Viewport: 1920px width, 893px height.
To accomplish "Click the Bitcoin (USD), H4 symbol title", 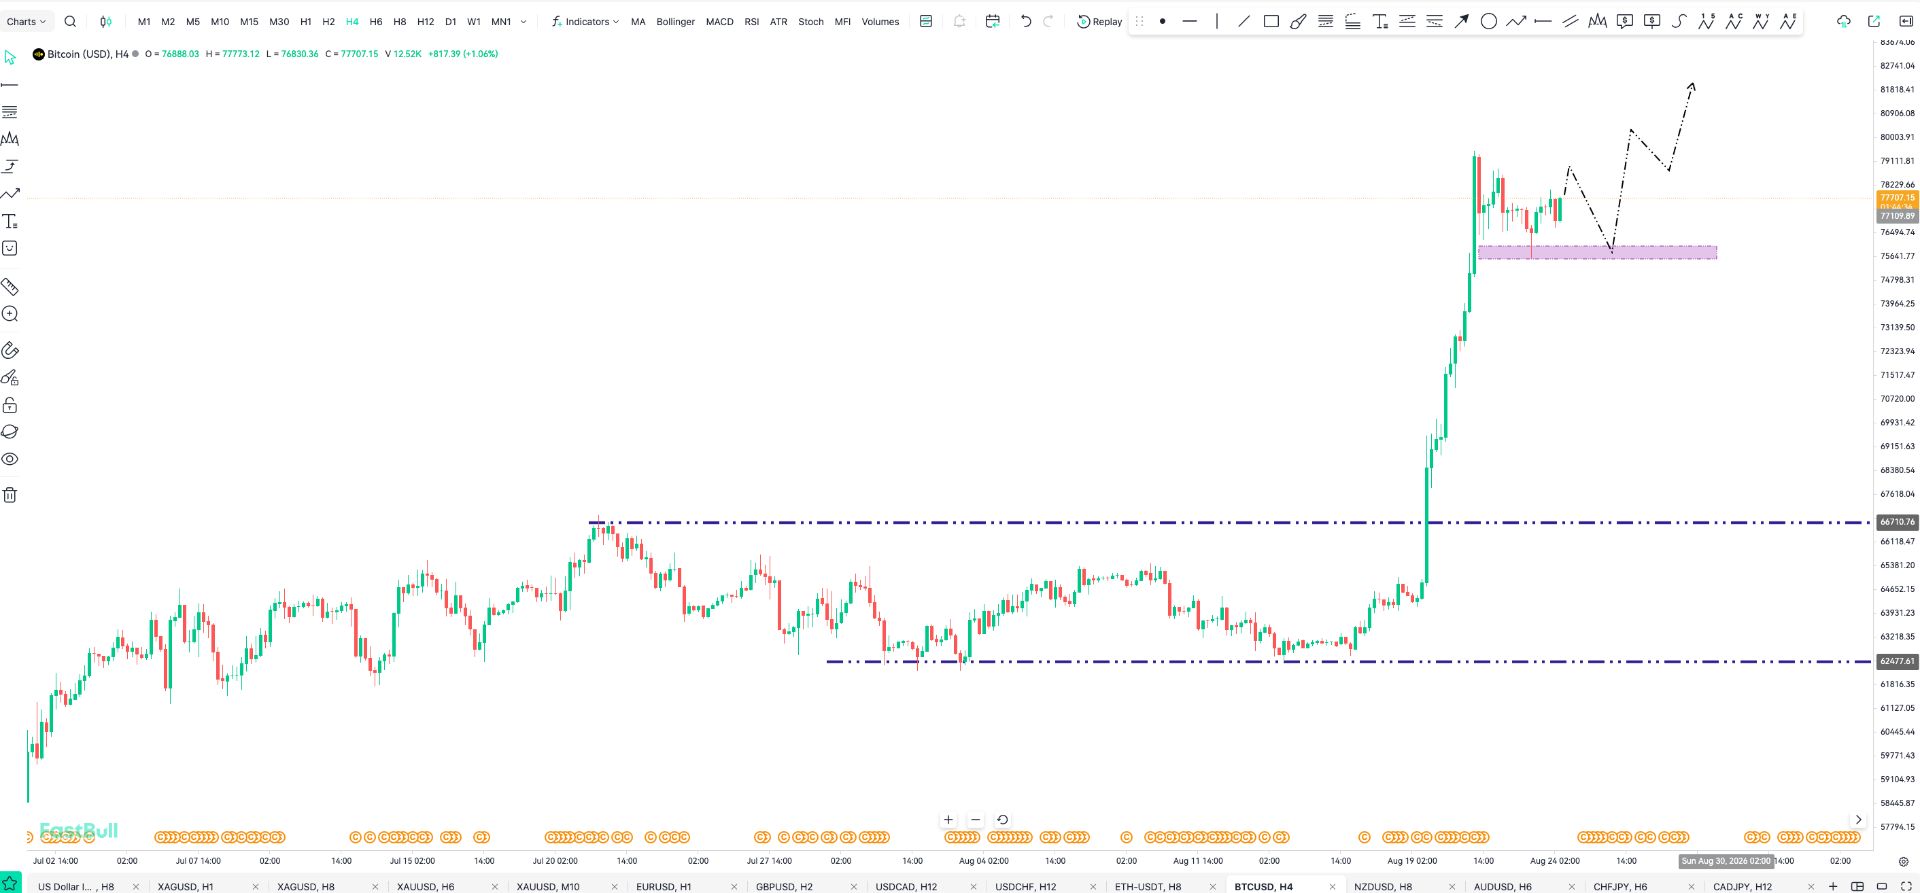I will coord(88,54).
